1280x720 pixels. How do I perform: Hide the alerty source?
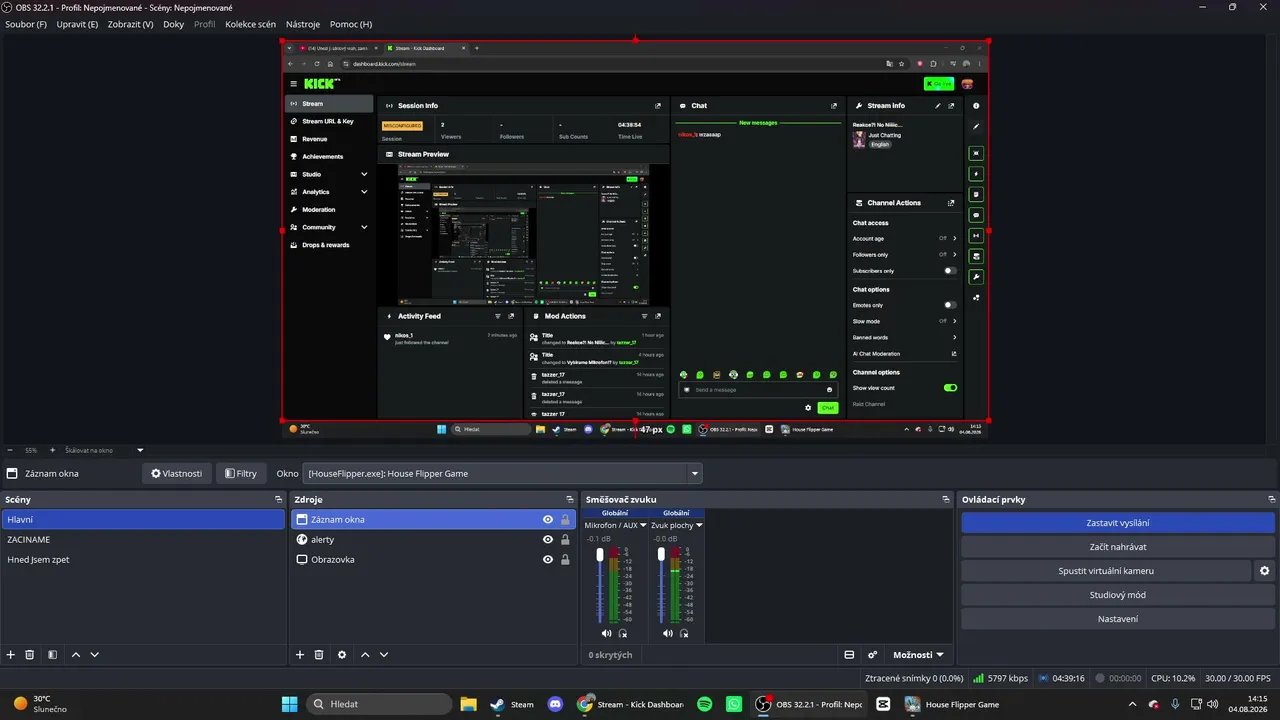pos(548,540)
